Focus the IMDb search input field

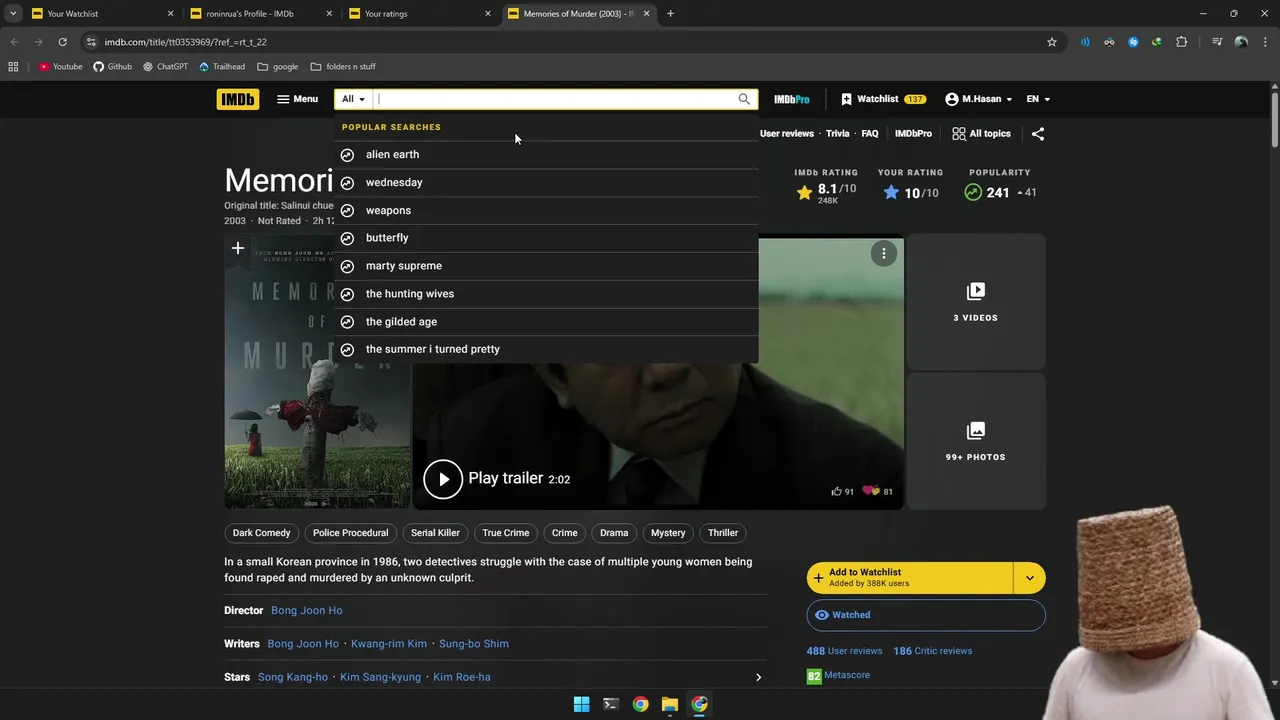(554, 99)
